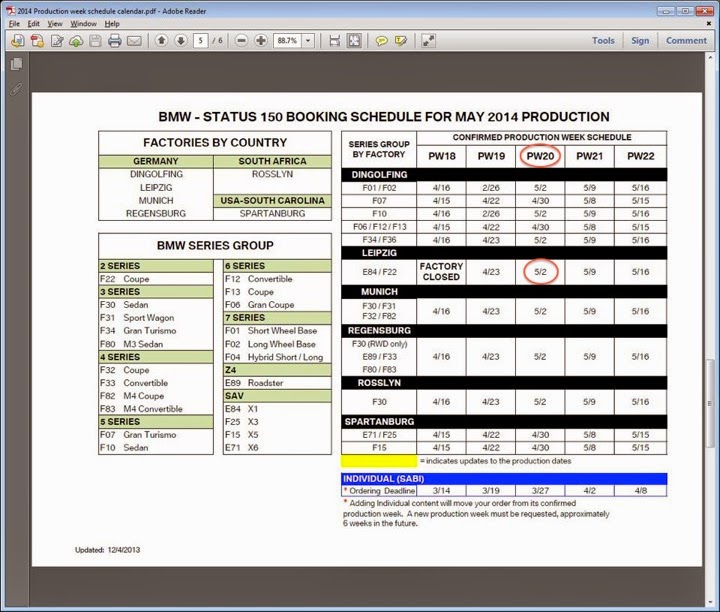Click the fit width scrolling icon
The height and width of the screenshot is (612, 720).
335,41
